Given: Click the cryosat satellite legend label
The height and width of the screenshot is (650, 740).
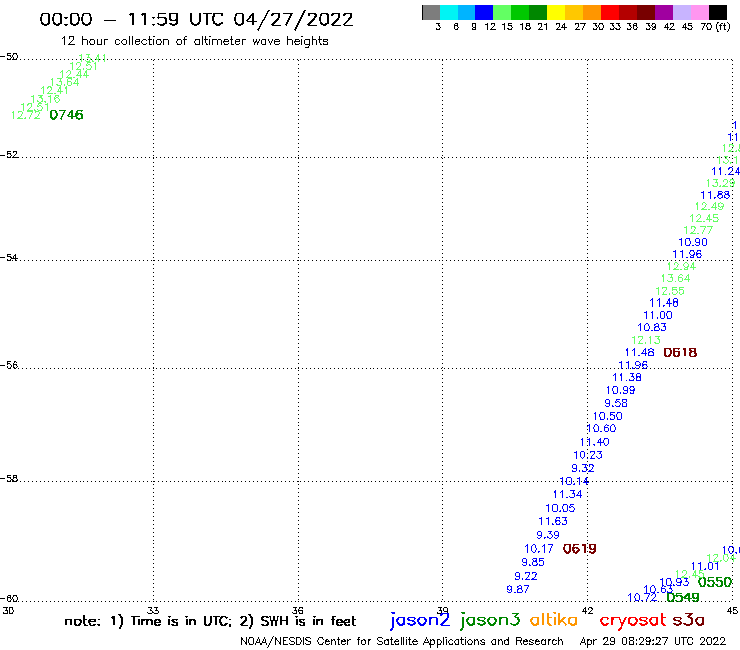Looking at the screenshot, I should pyautogui.click(x=632, y=621).
